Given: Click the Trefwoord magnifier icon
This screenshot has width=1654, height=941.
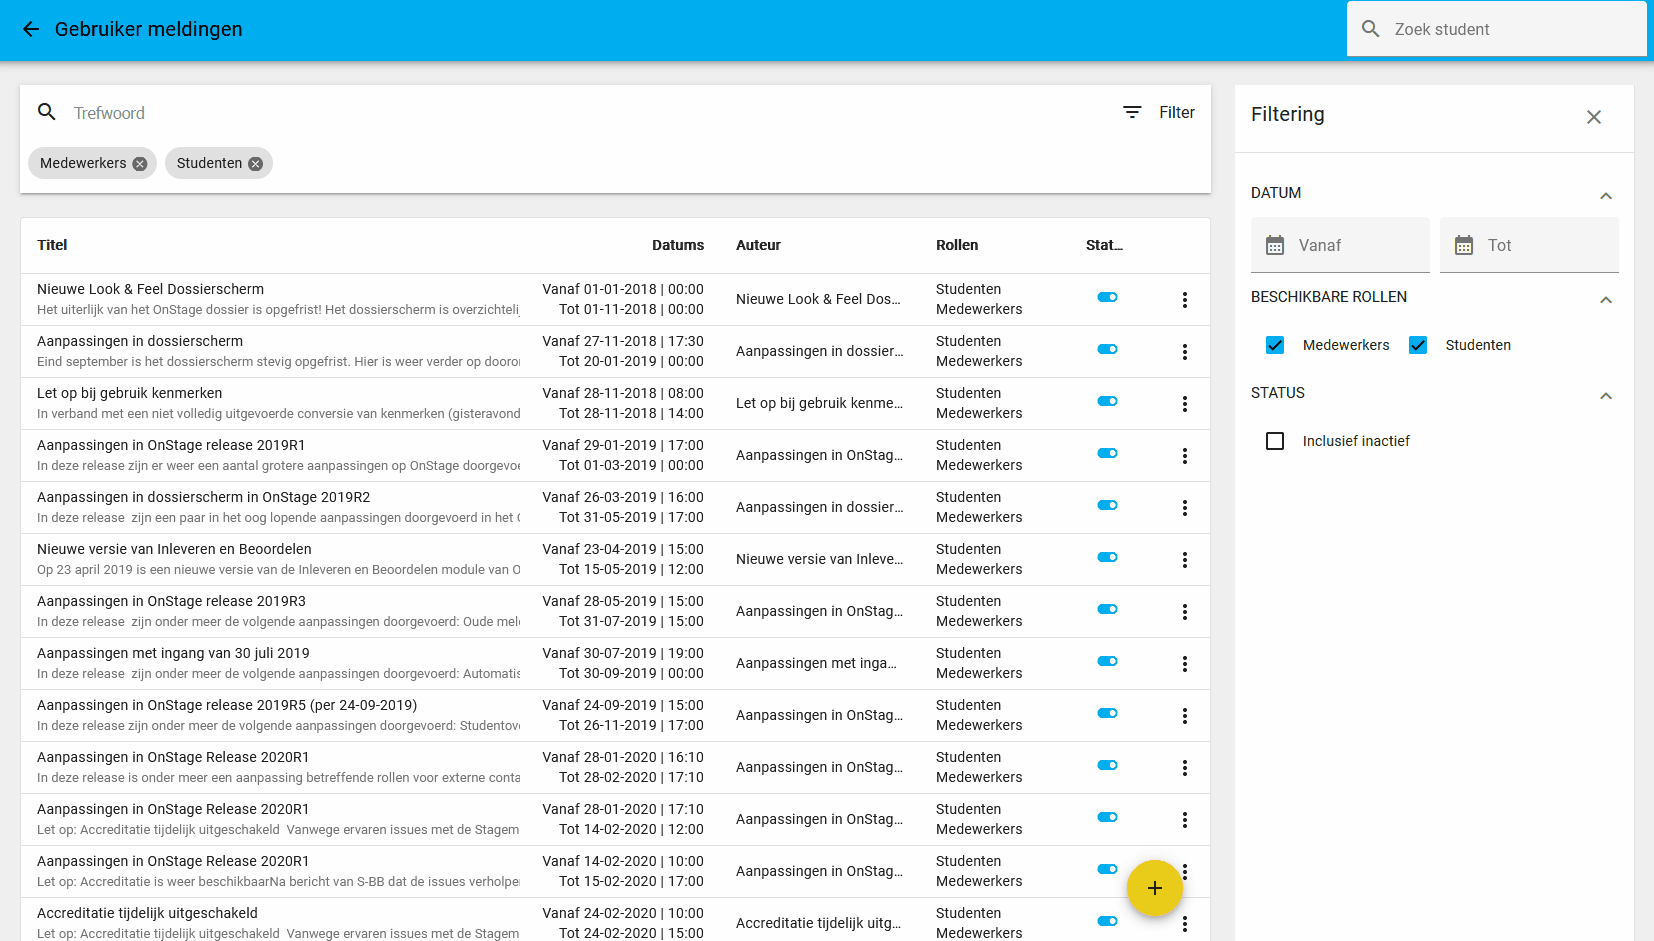Looking at the screenshot, I should click(x=47, y=112).
